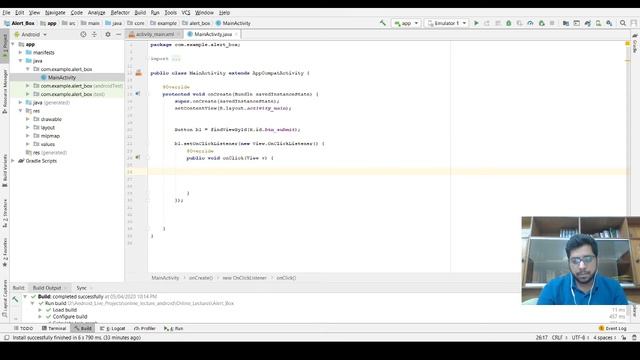Image resolution: width=640 pixels, height=360 pixels.
Task: Click the implements gutter icon beside onClick
Action: click(138, 157)
